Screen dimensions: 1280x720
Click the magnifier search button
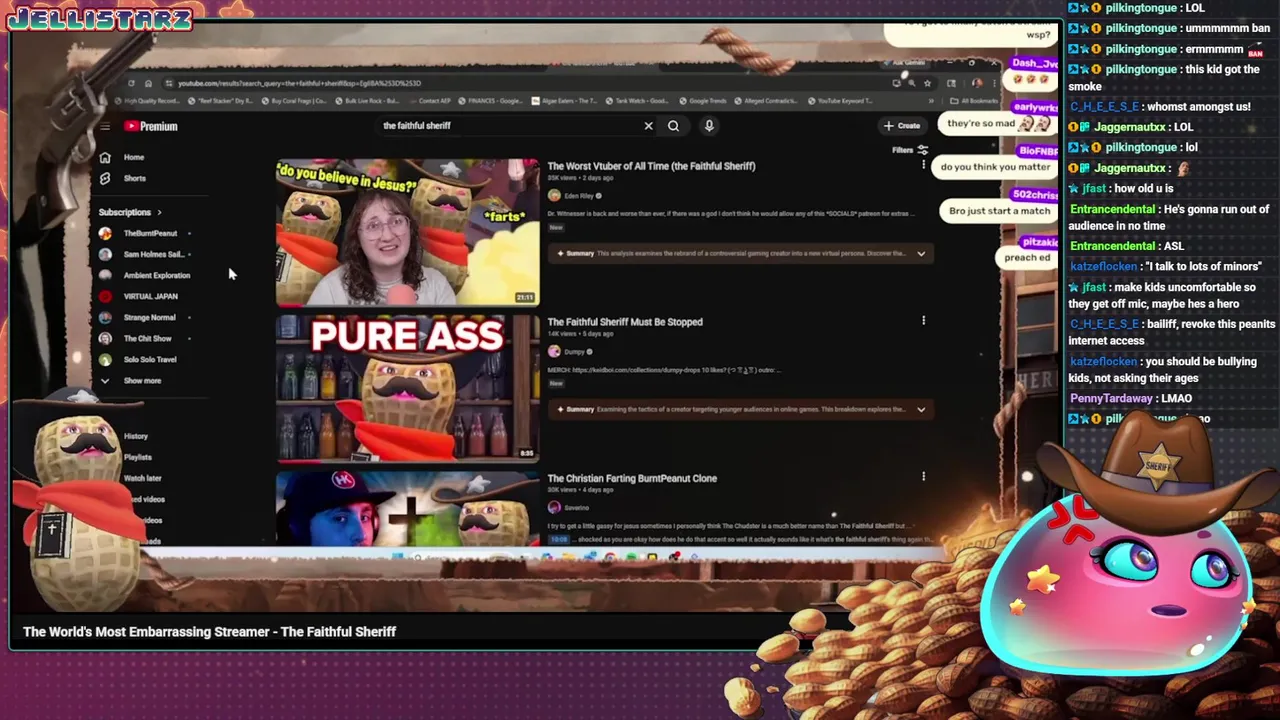coord(673,126)
